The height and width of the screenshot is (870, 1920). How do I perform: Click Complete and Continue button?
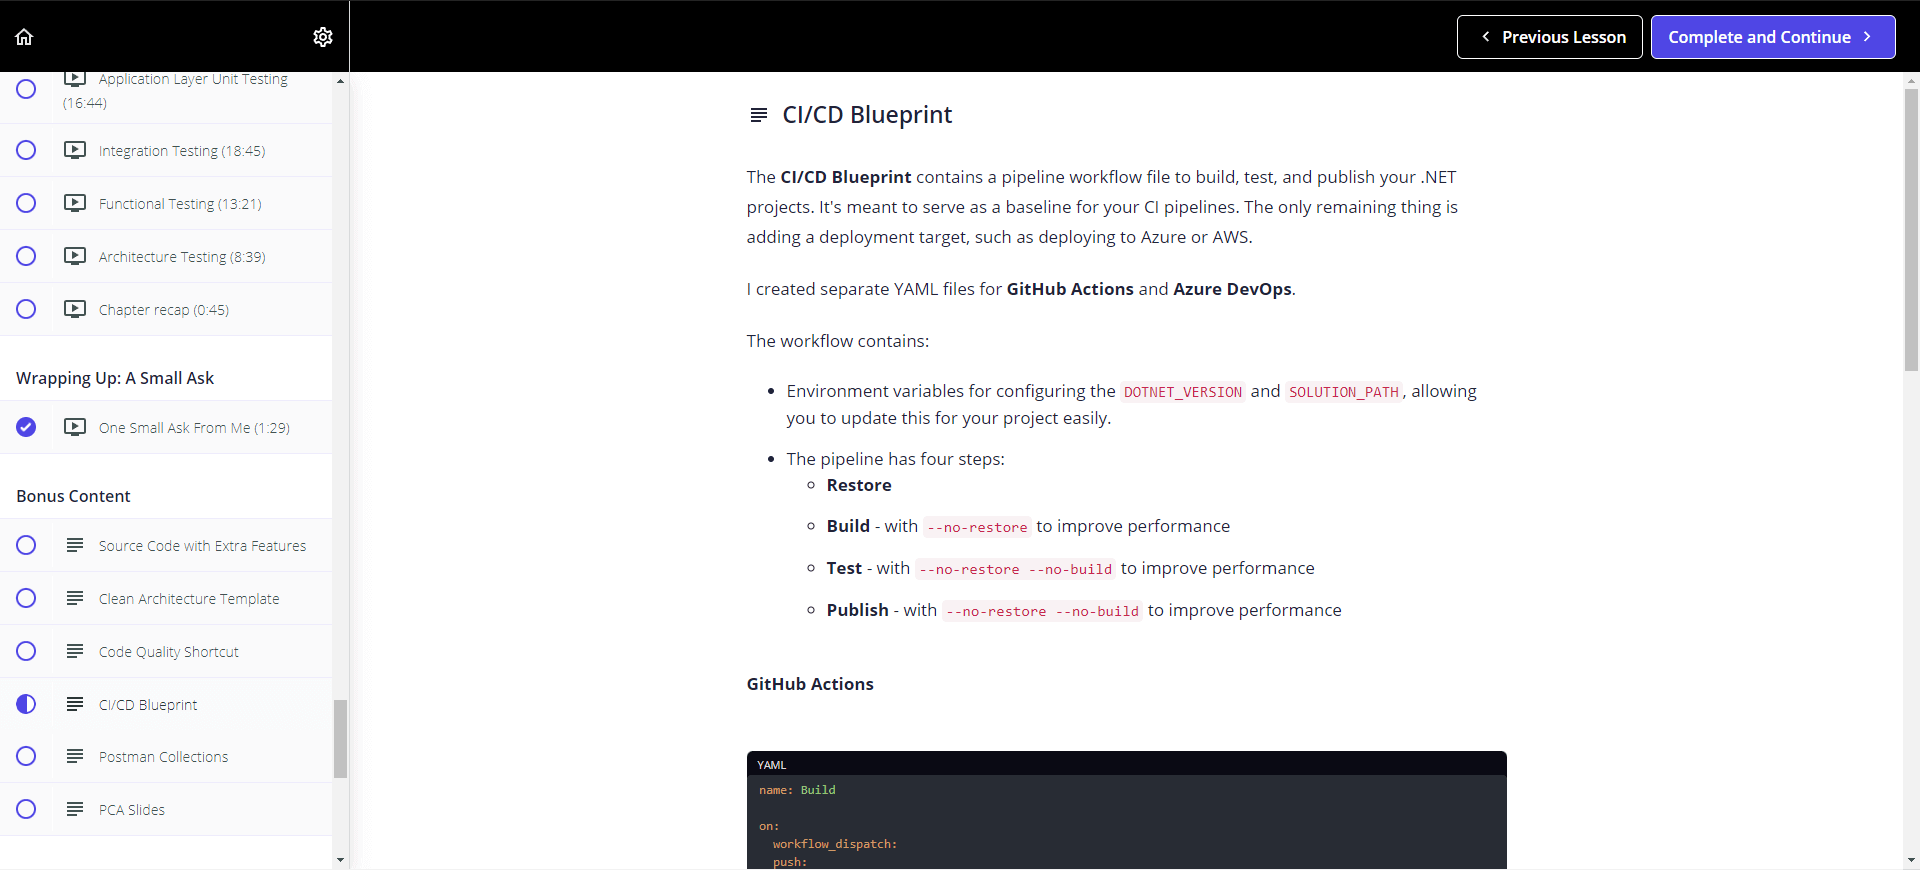tap(1772, 37)
